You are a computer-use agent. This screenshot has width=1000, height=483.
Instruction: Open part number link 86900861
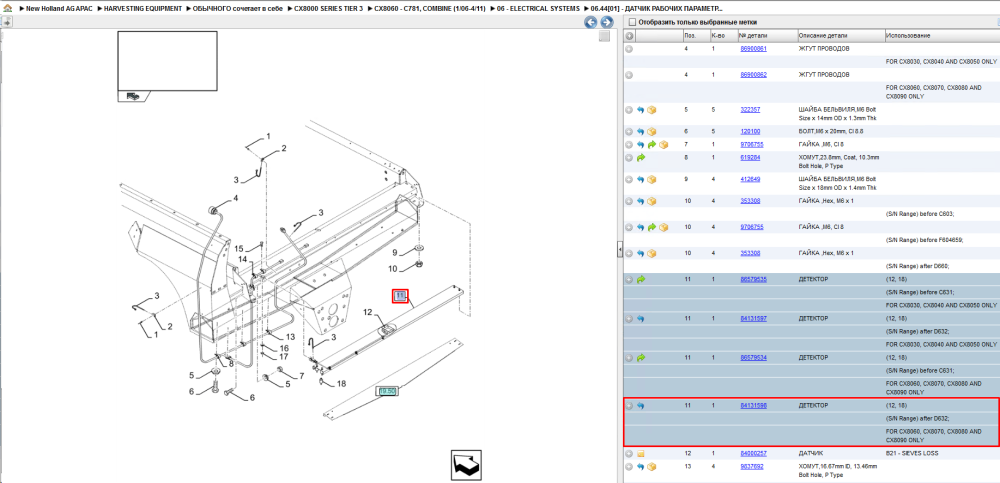coord(753,49)
